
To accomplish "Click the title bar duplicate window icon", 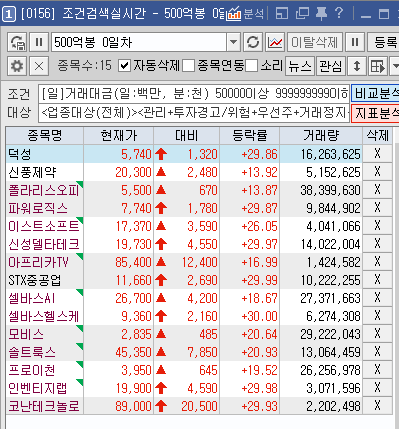I will pyautogui.click(x=302, y=14).
